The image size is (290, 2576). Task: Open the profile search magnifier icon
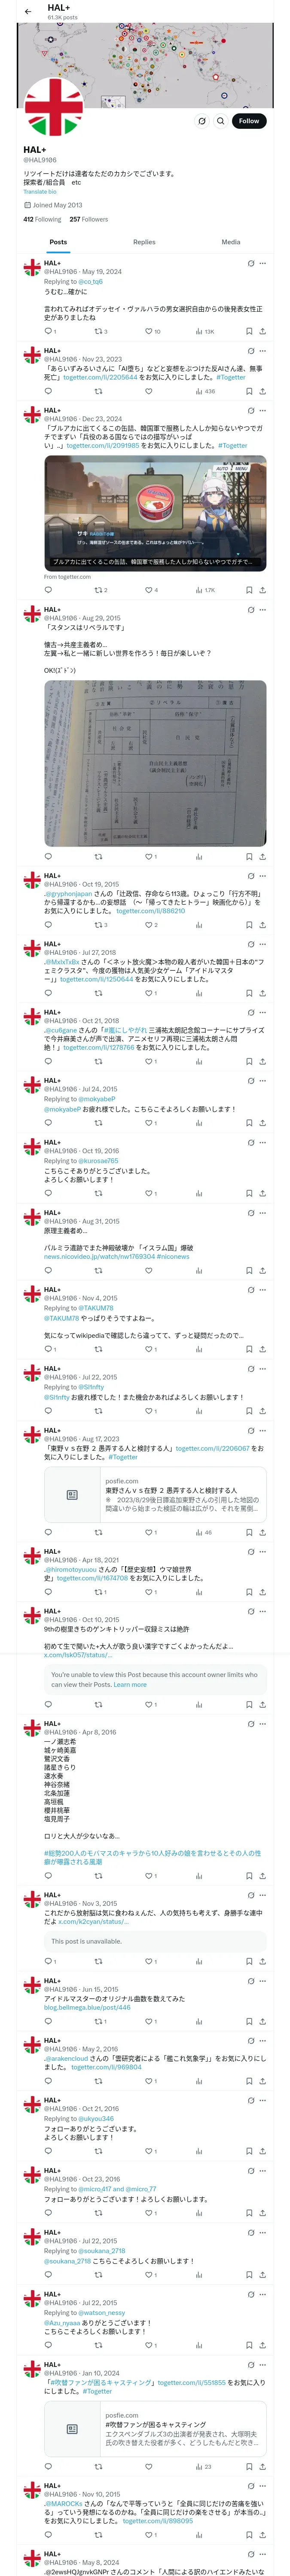click(221, 121)
